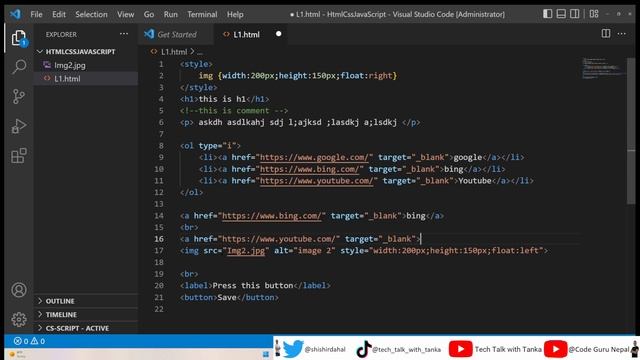Image resolution: width=640 pixels, height=360 pixels.
Task: Click the minimap code preview
Action: click(x=604, y=68)
